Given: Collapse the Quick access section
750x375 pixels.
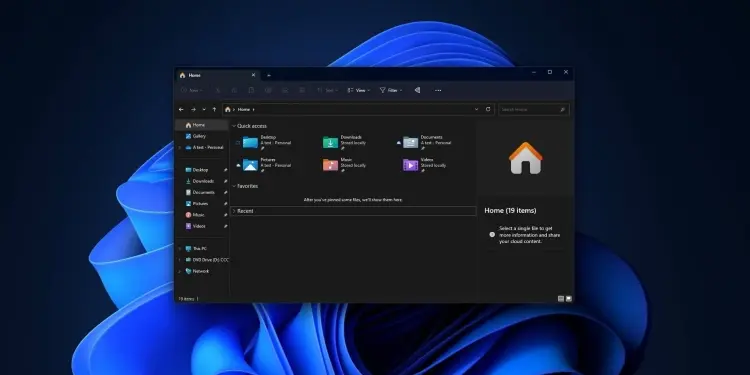Looking at the screenshot, I should tap(234, 126).
